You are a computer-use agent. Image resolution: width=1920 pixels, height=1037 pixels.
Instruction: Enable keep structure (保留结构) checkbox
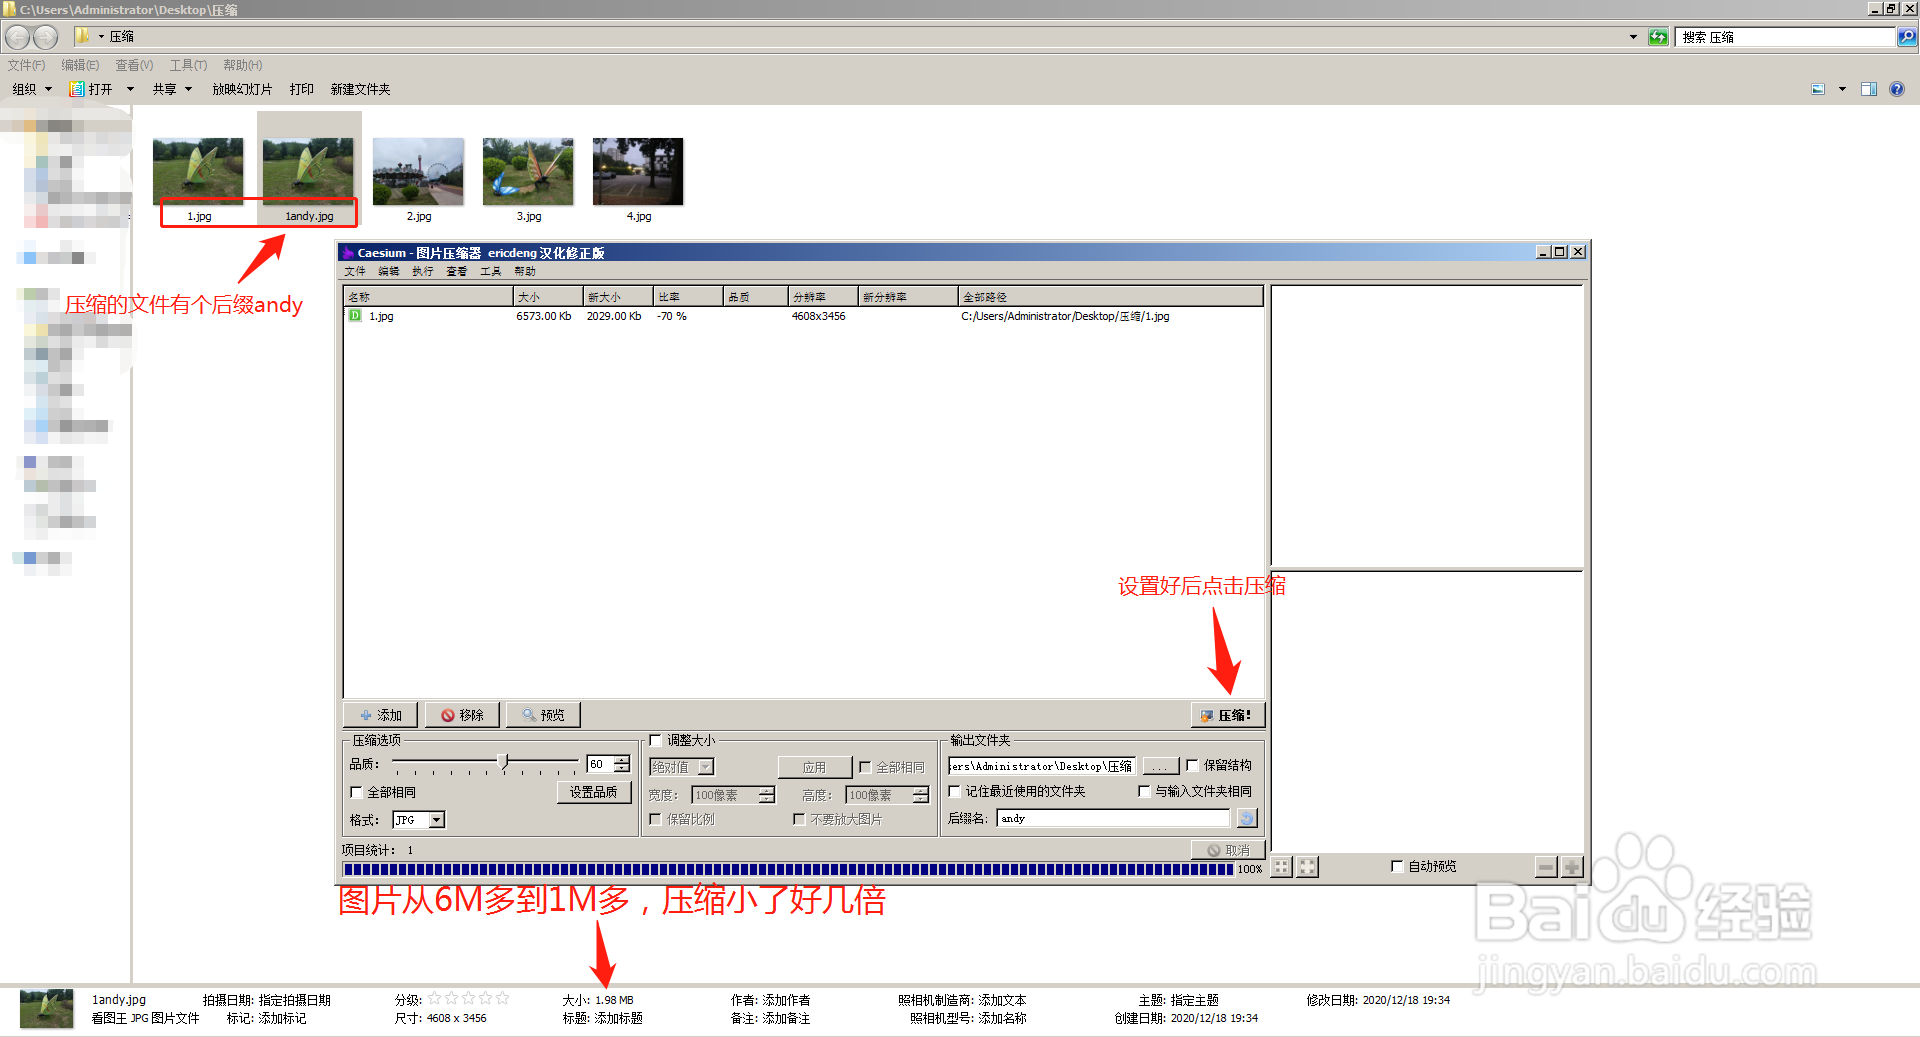click(x=1192, y=765)
